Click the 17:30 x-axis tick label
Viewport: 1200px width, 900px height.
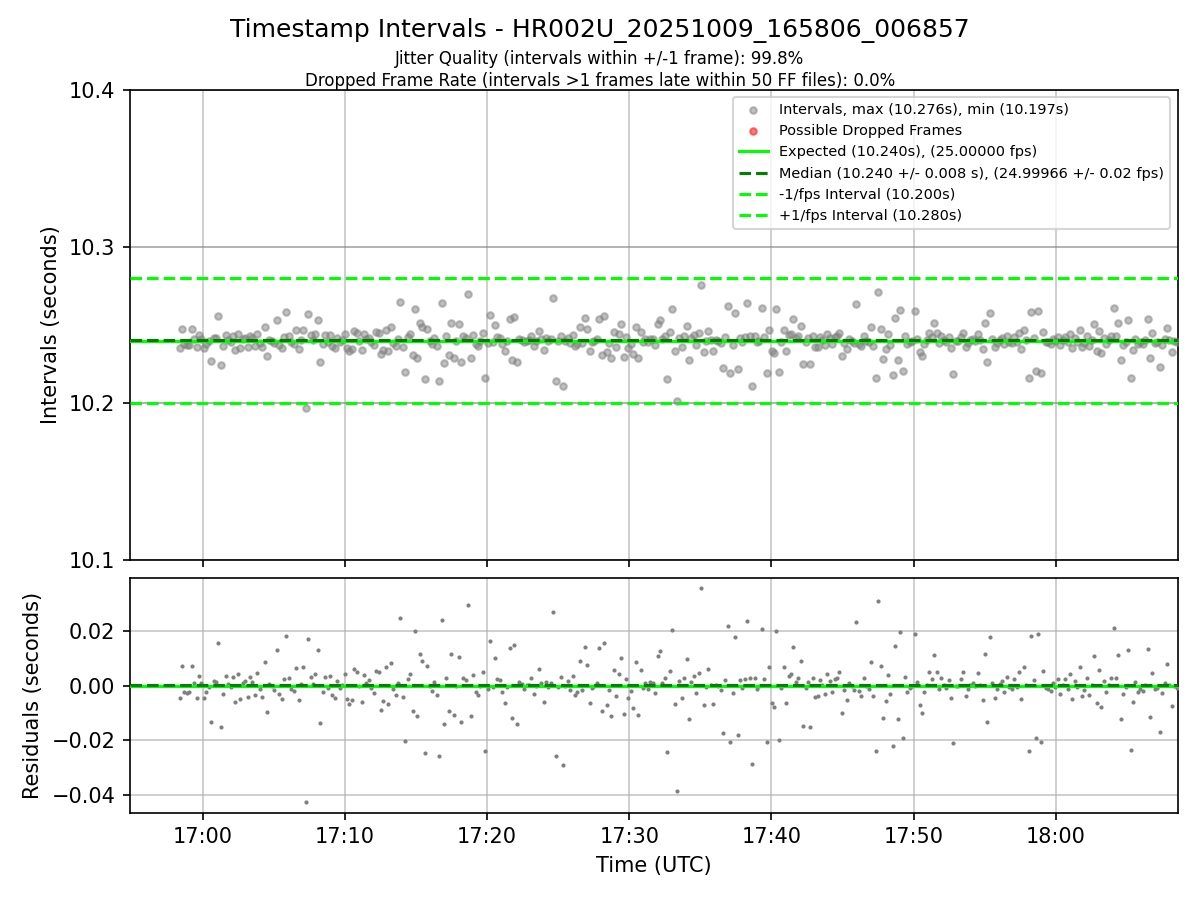tap(629, 835)
